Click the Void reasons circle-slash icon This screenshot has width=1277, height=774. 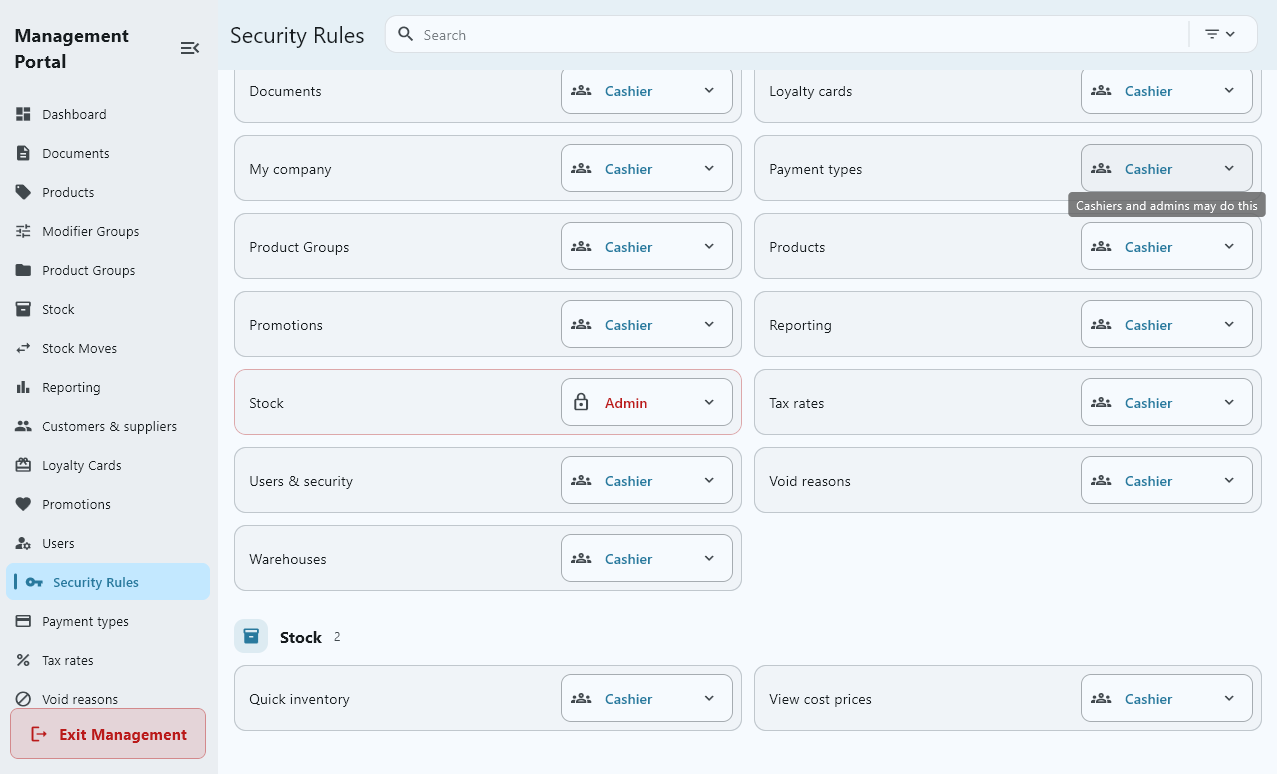point(23,699)
